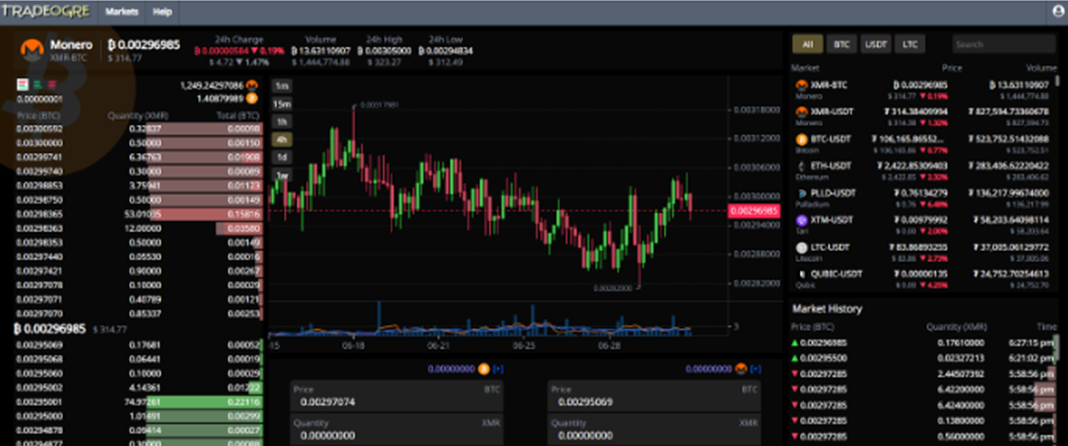The image size is (1068, 446).
Task: Select sell order at 0.00298365
Action: (138, 214)
